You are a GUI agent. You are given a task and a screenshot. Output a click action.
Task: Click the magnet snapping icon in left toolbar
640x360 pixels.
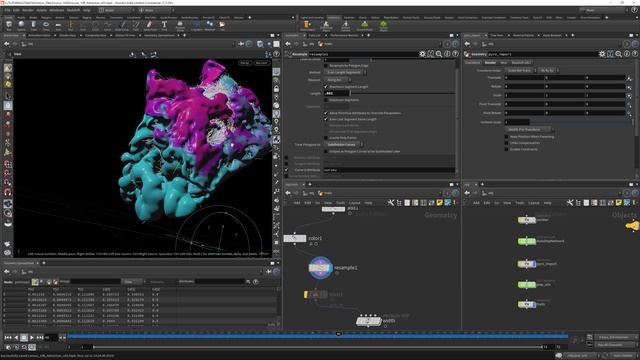[8, 192]
